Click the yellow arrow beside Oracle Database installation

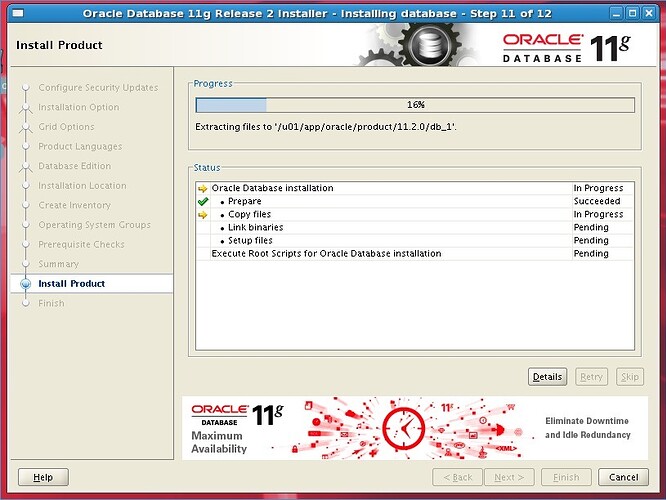click(x=203, y=188)
